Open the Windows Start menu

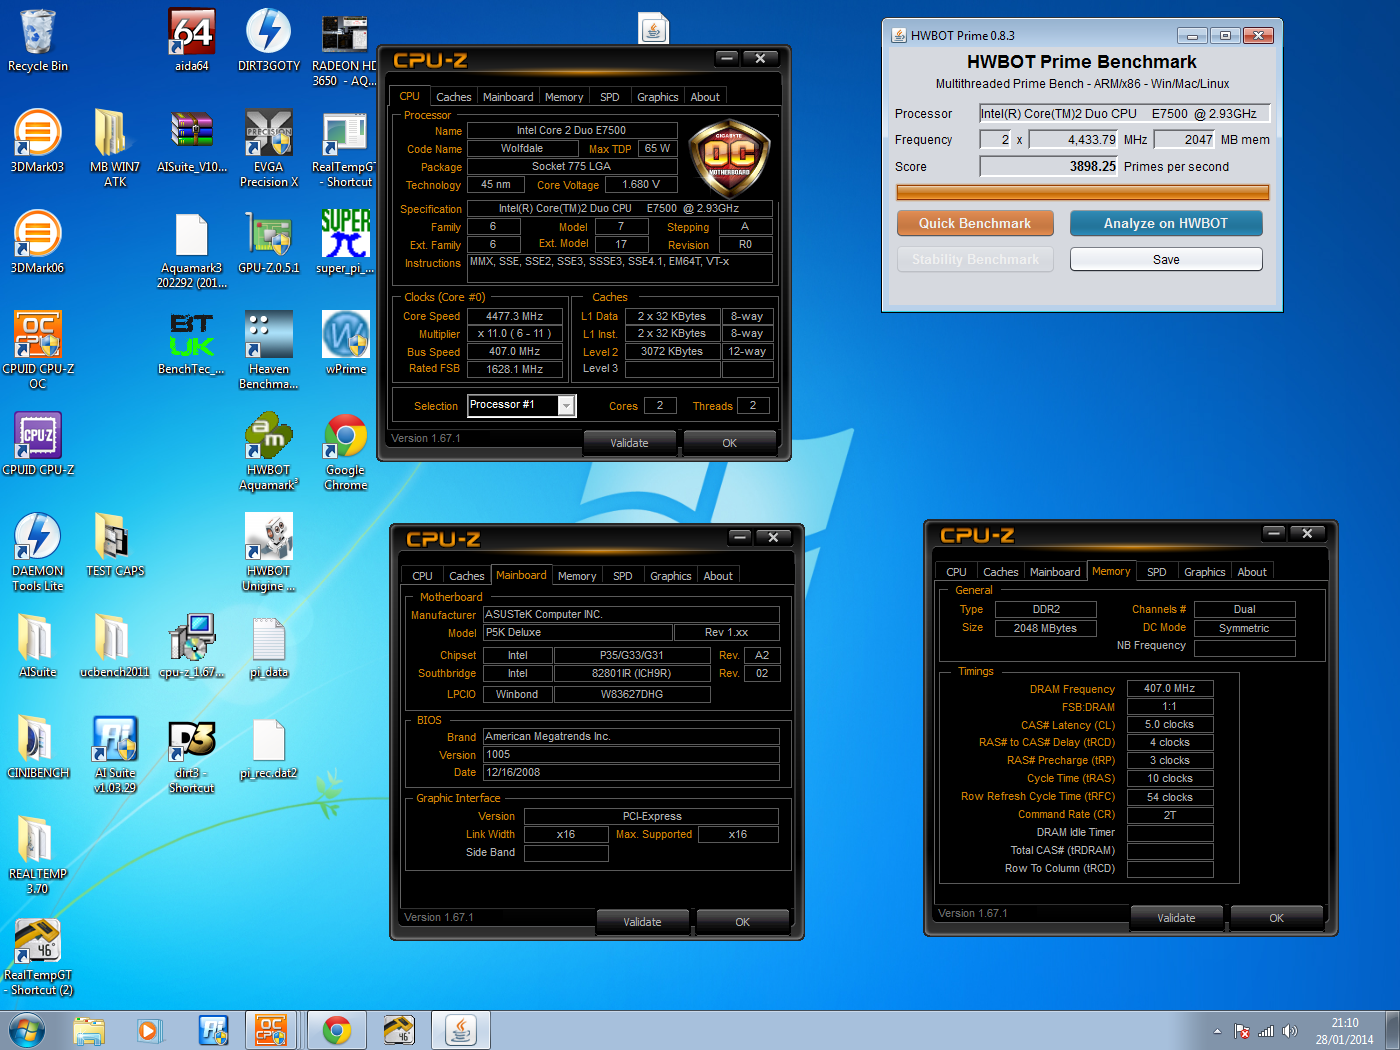coord(27,1030)
